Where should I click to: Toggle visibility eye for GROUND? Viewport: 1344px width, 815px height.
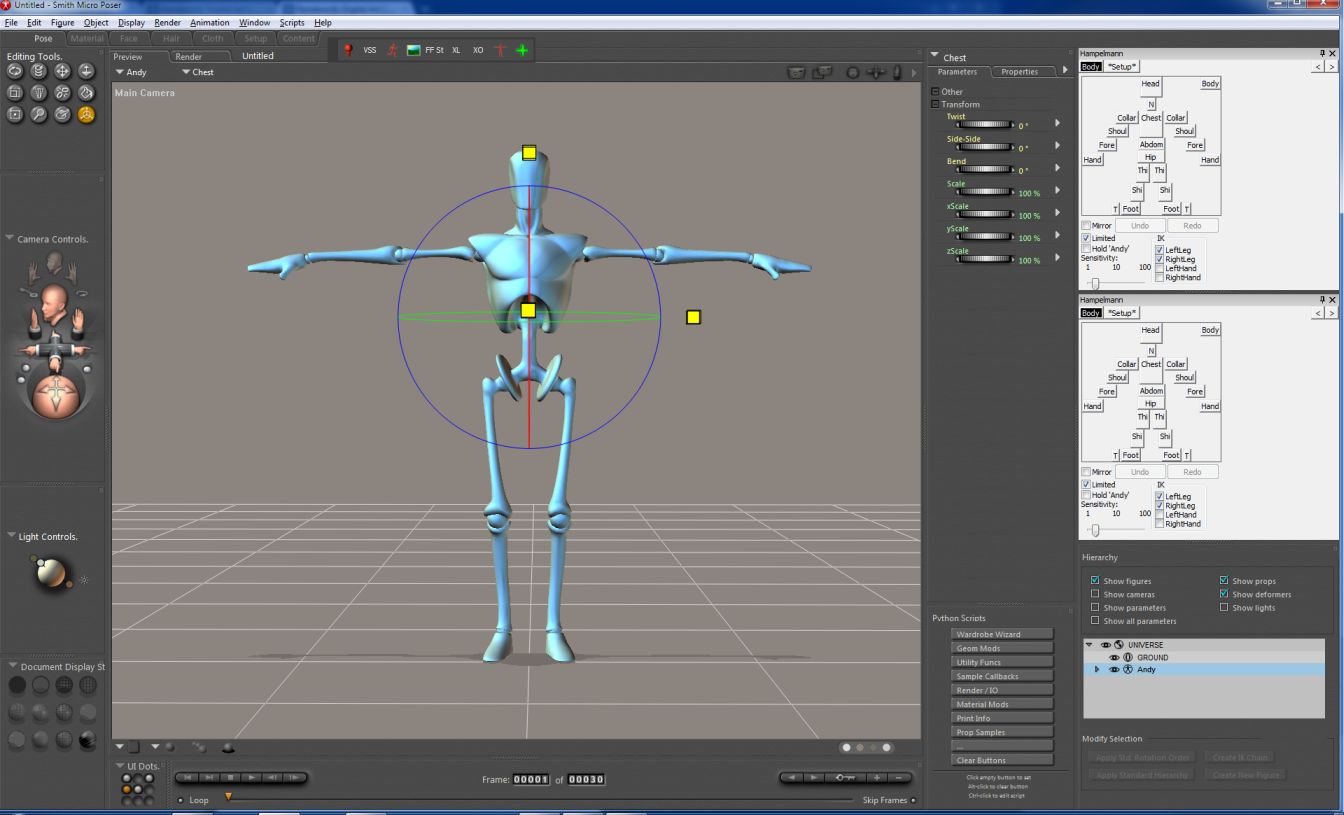(1113, 657)
